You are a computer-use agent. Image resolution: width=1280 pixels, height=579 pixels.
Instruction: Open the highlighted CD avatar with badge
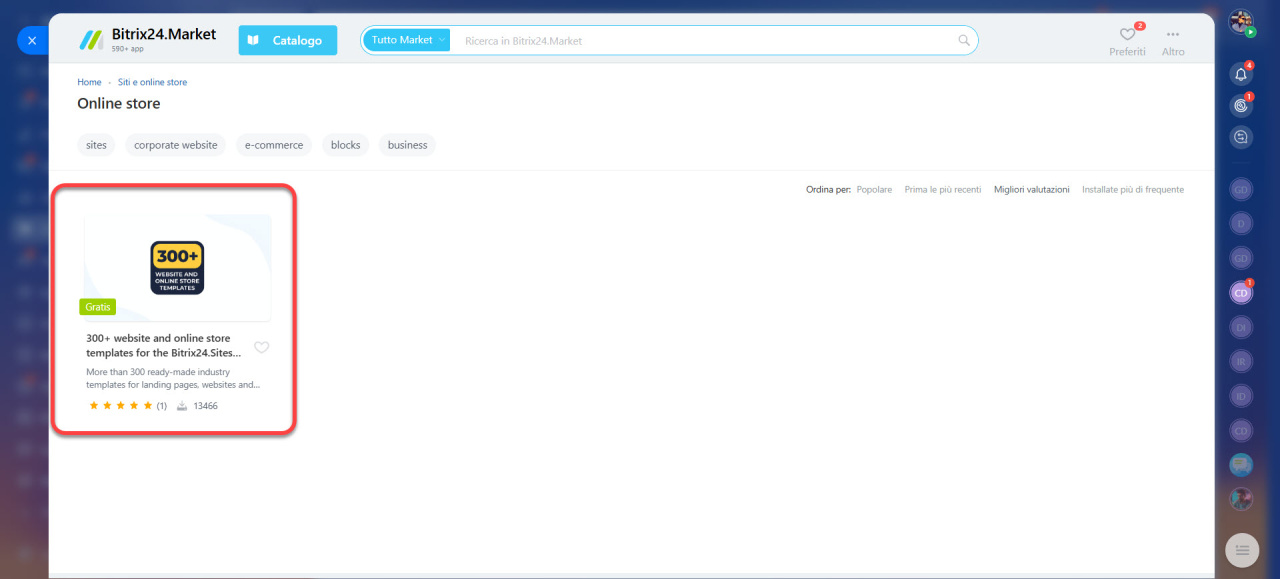tap(1241, 293)
